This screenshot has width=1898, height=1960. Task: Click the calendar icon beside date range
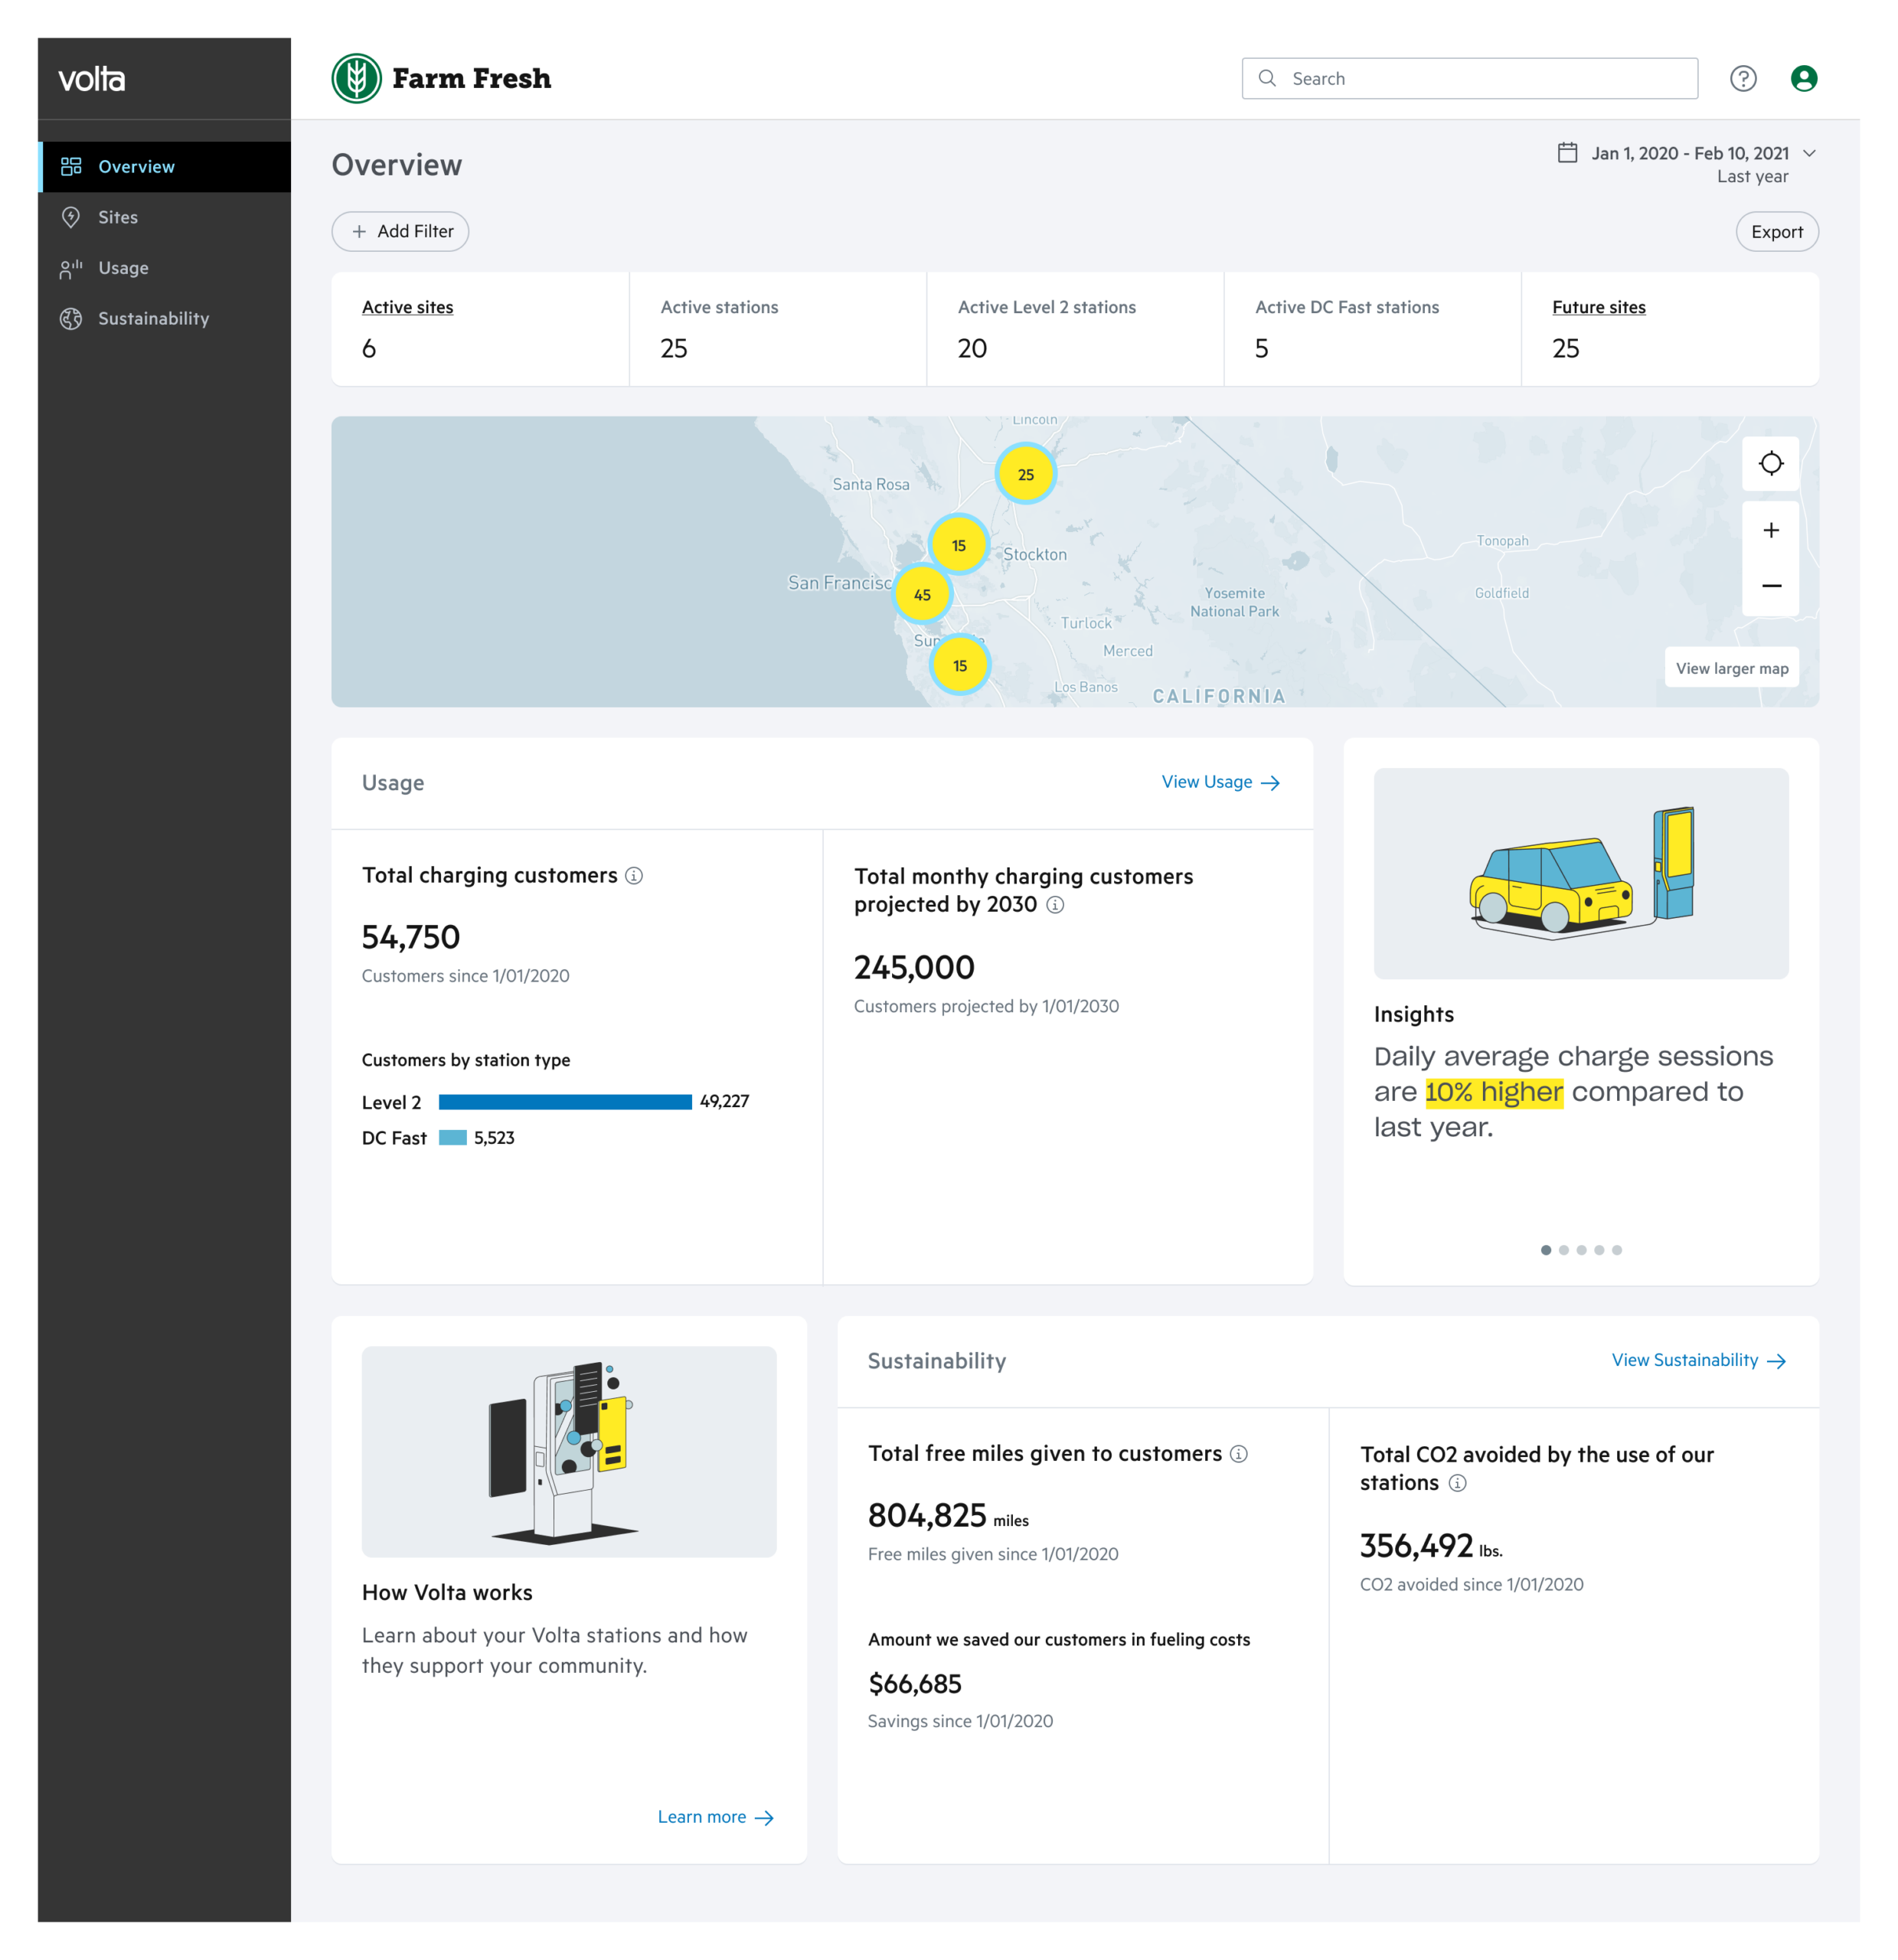pos(1567,153)
